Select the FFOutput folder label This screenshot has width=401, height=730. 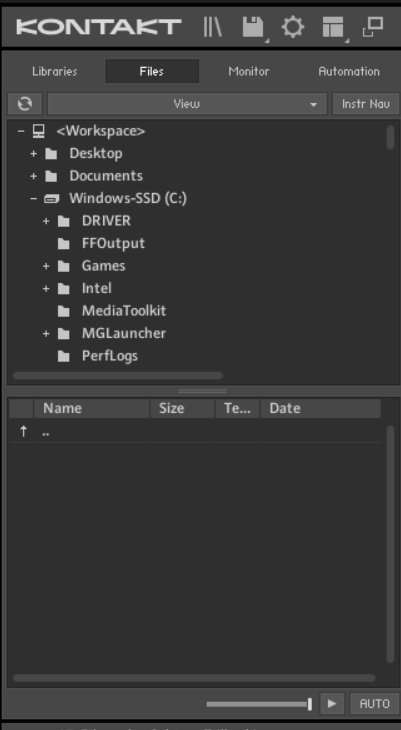pyautogui.click(x=113, y=243)
